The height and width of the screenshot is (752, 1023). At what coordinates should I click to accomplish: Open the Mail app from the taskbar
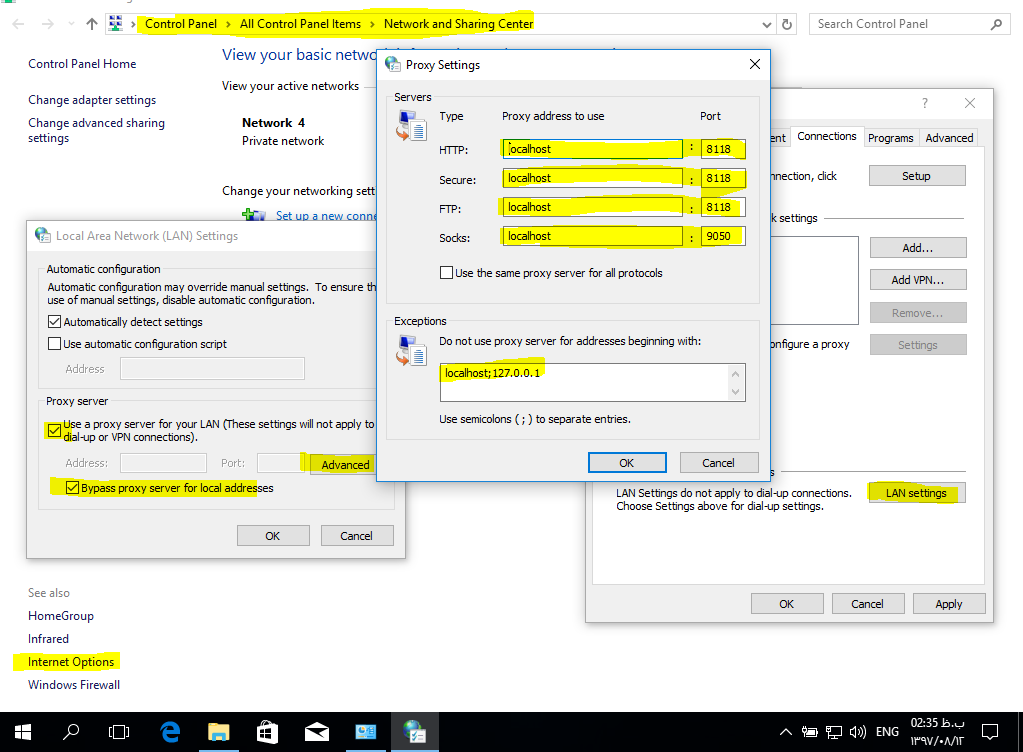tap(316, 732)
